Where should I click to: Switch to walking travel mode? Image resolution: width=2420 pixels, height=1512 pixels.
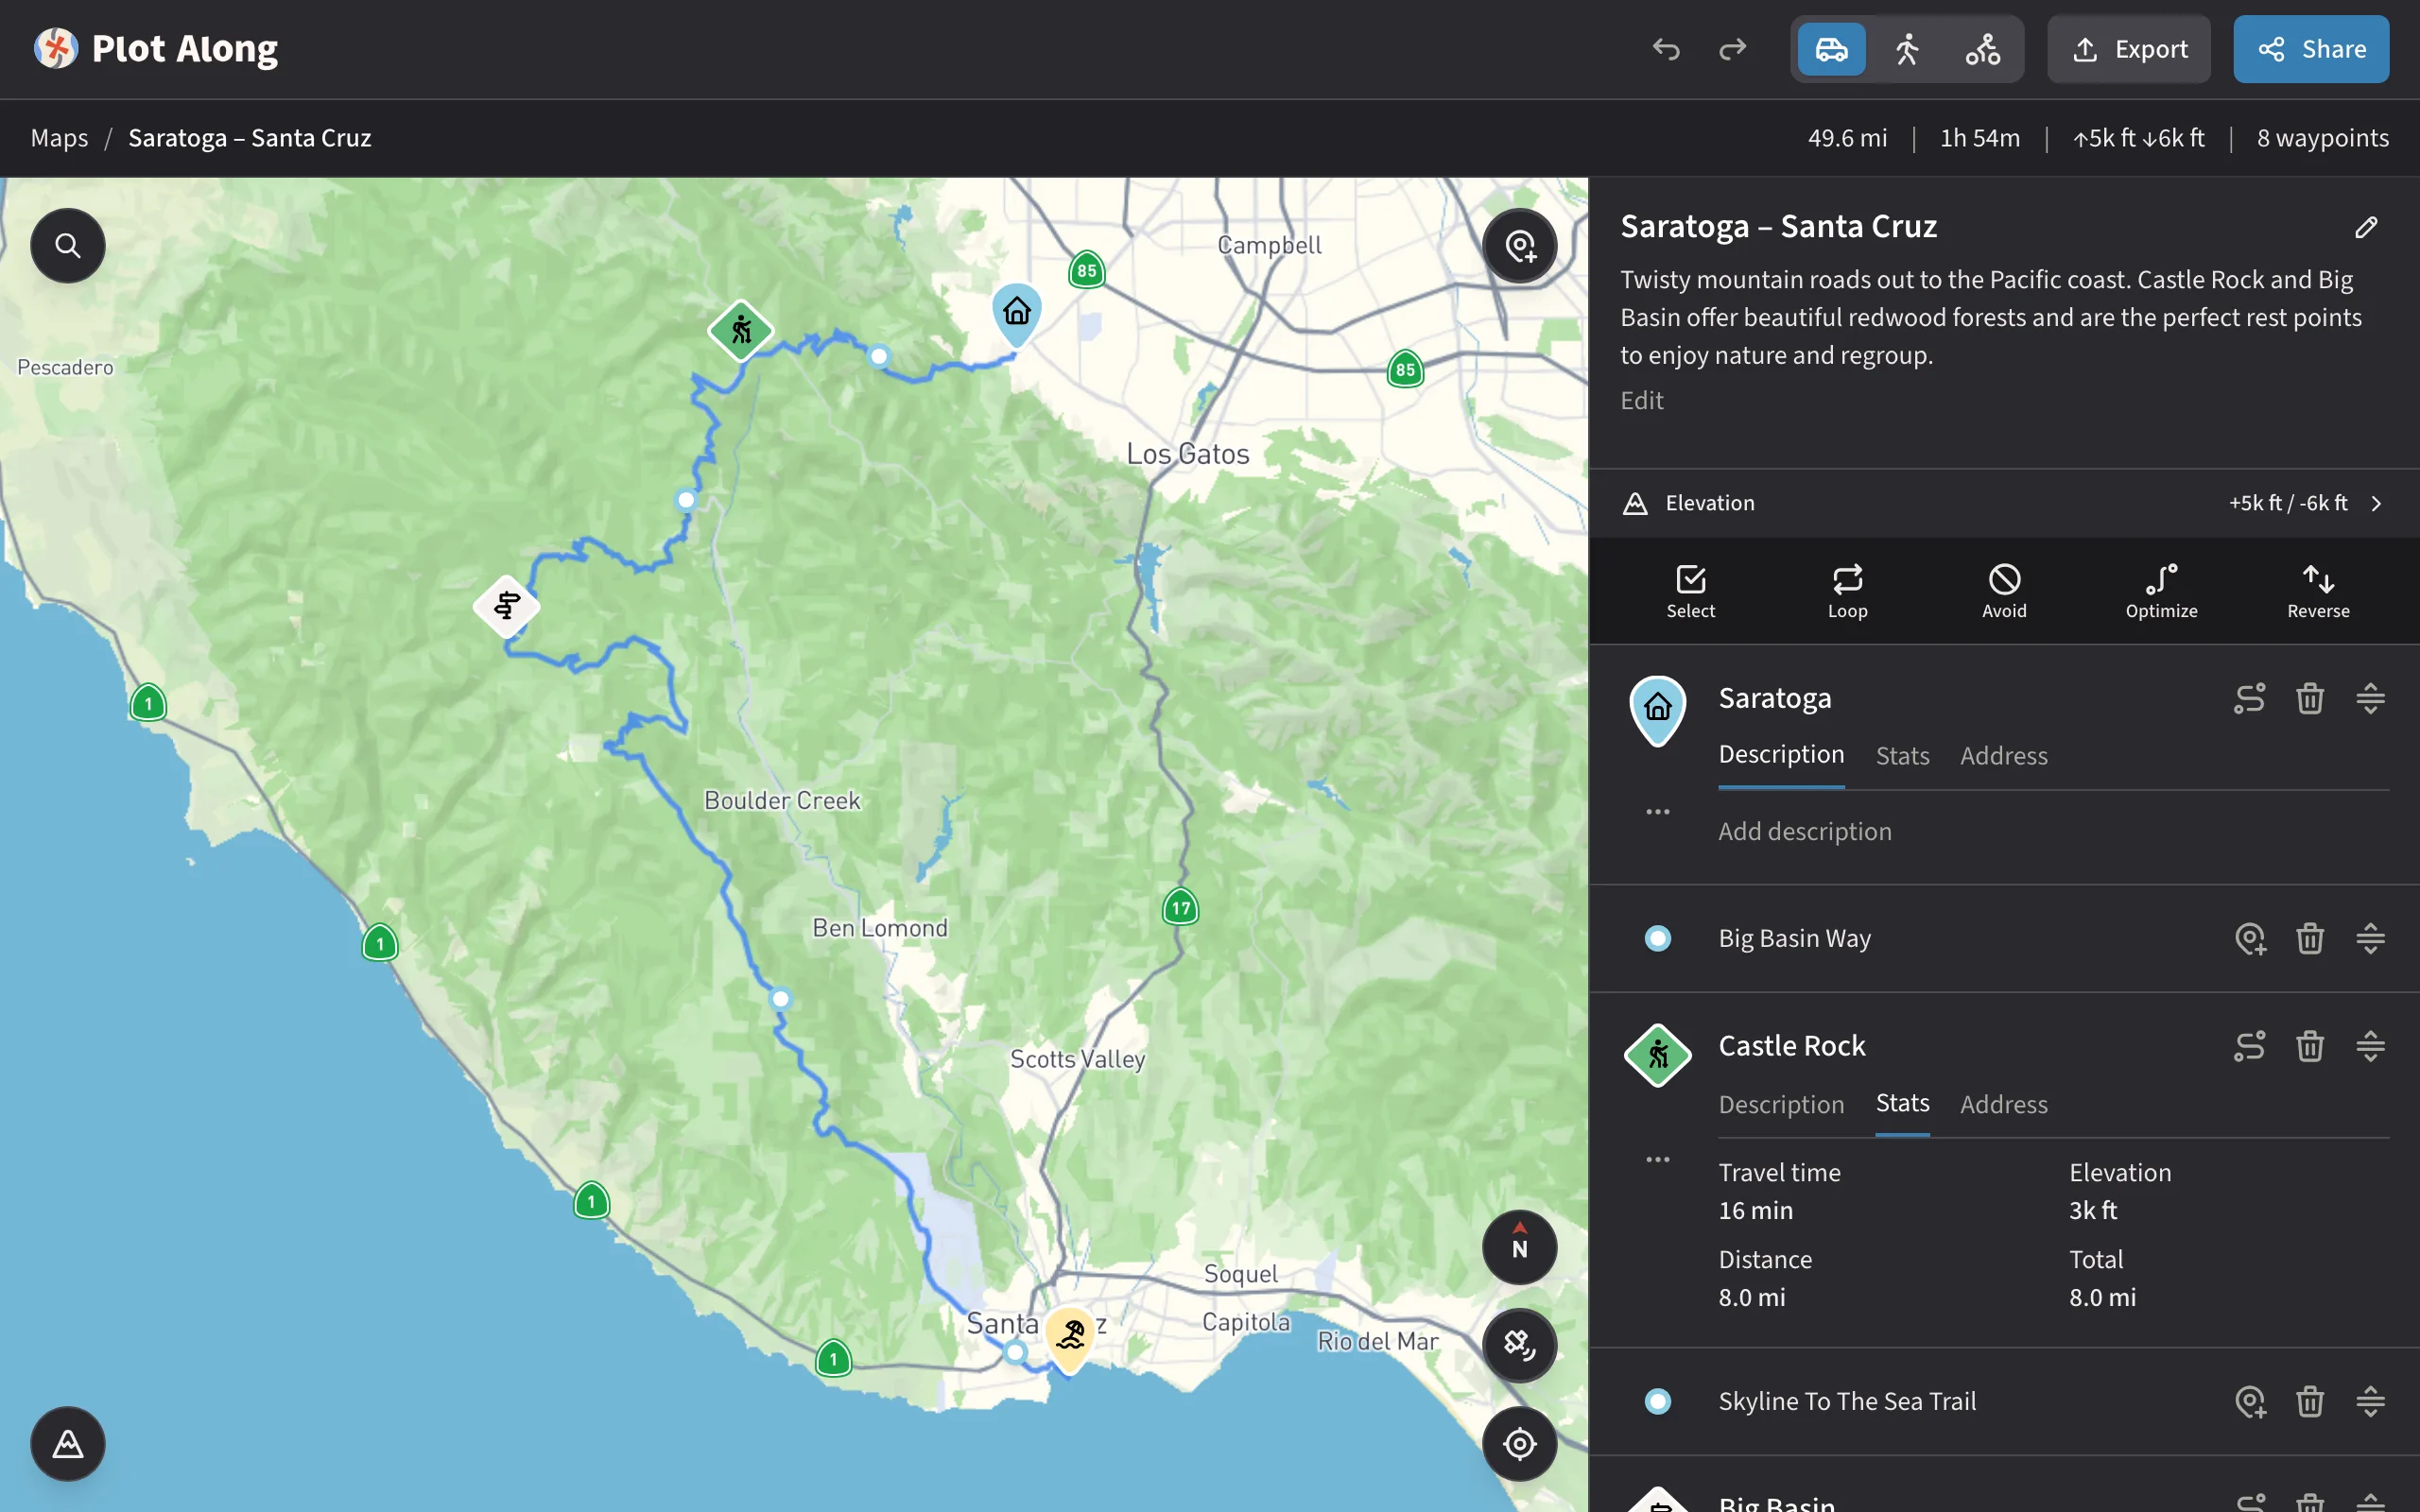pyautogui.click(x=1907, y=49)
